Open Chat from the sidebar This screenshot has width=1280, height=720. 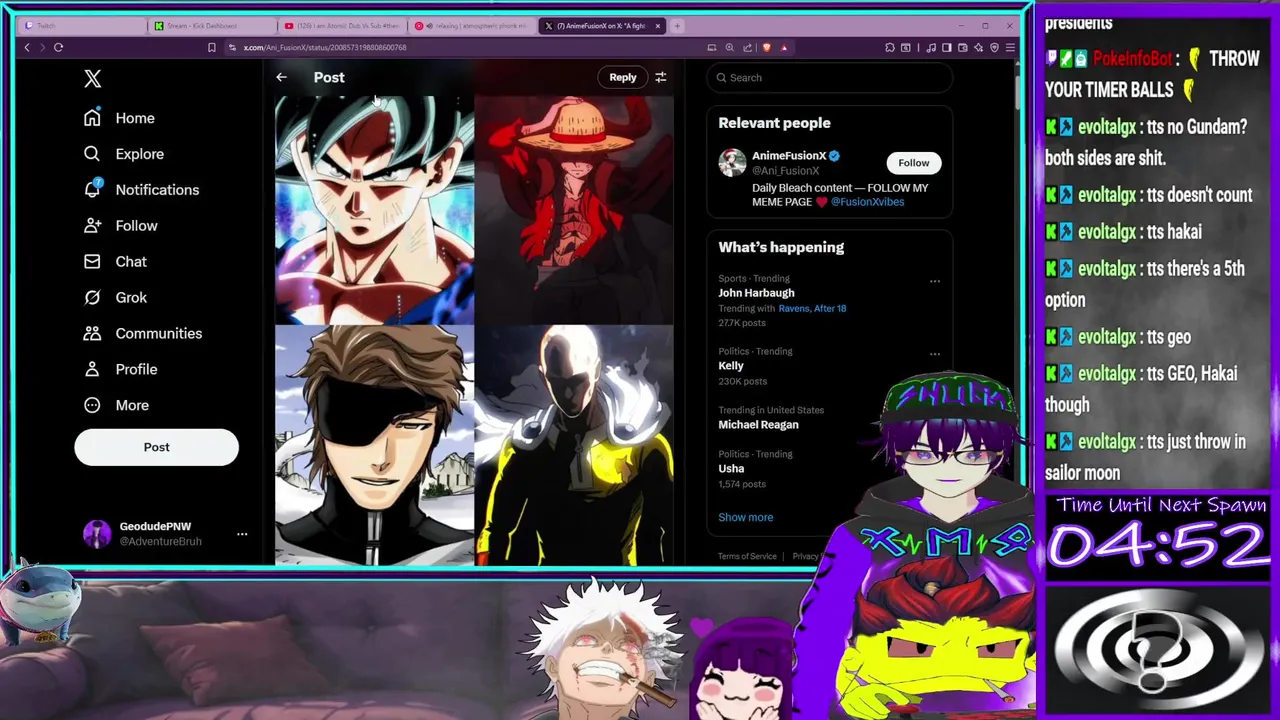tap(115, 262)
